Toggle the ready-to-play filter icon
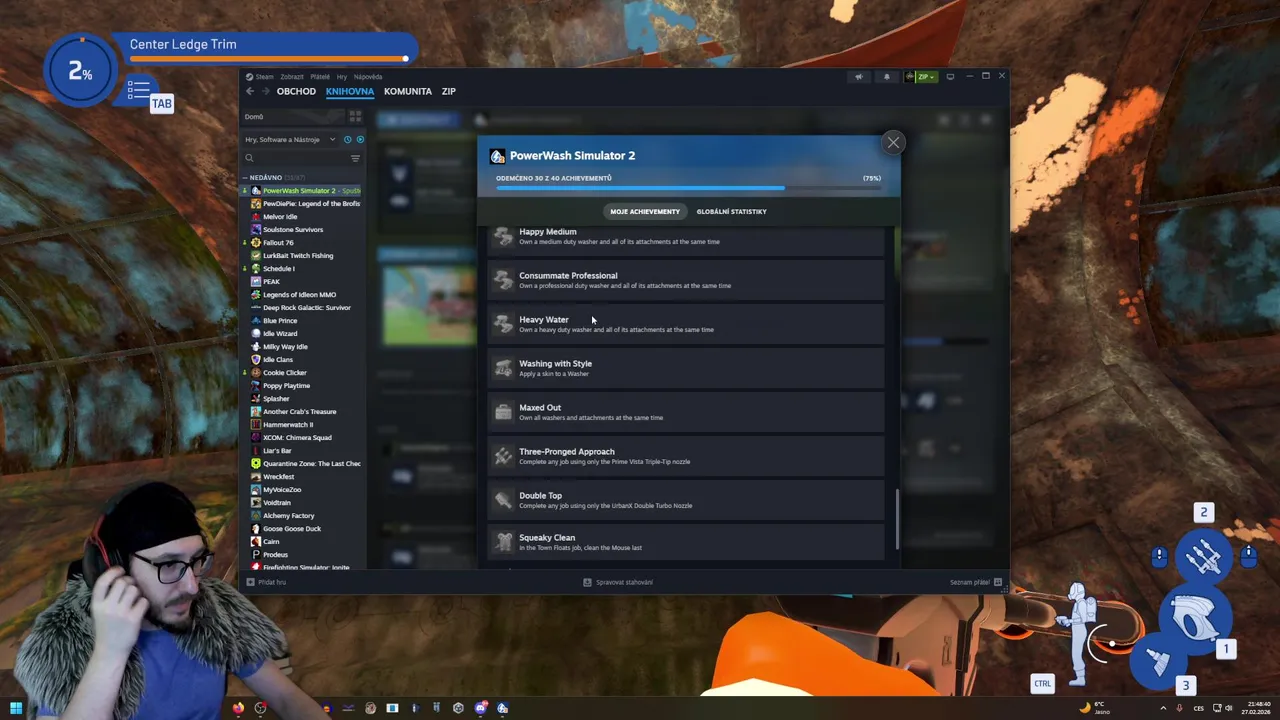Screen dimensions: 1280x720 tap(360, 139)
